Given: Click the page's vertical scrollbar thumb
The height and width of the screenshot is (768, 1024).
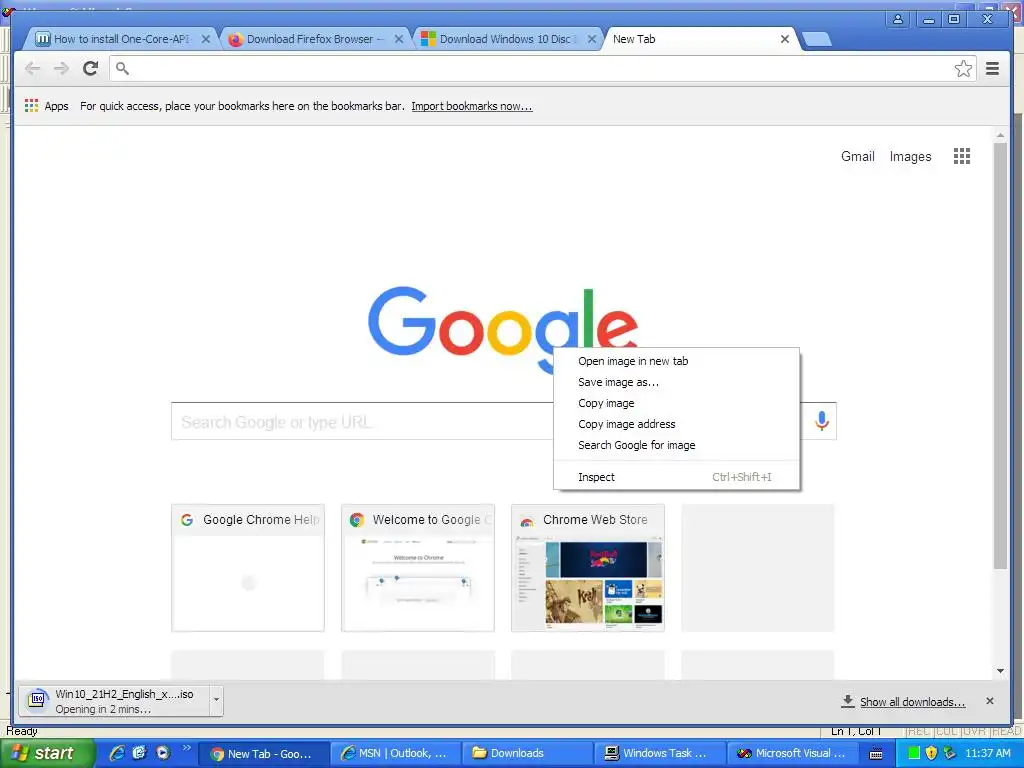Looking at the screenshot, I should pyautogui.click(x=1000, y=356).
